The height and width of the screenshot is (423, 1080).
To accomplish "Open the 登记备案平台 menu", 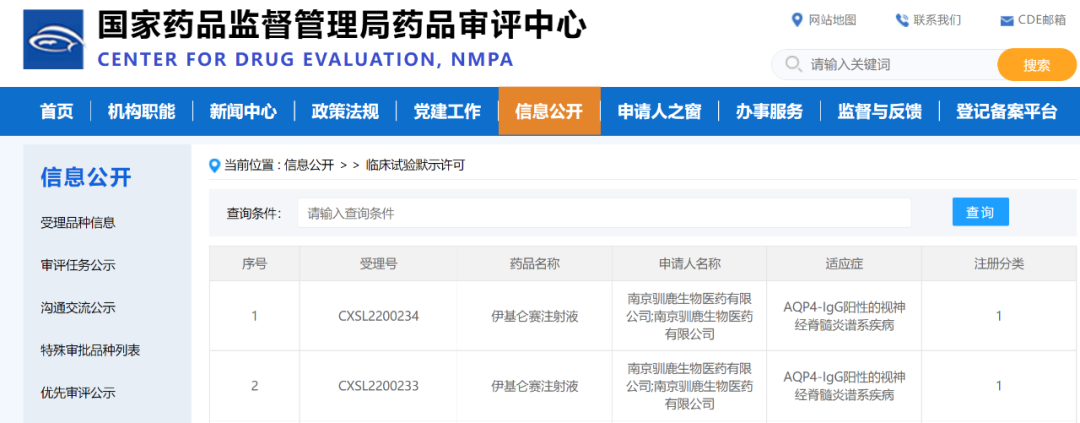I will pos(1006,111).
